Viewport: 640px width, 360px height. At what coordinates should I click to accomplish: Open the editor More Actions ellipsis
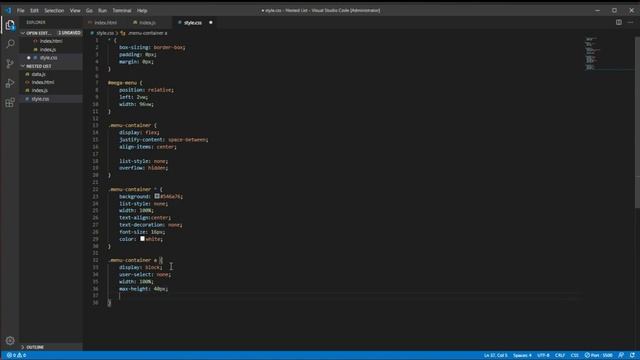pos(631,22)
